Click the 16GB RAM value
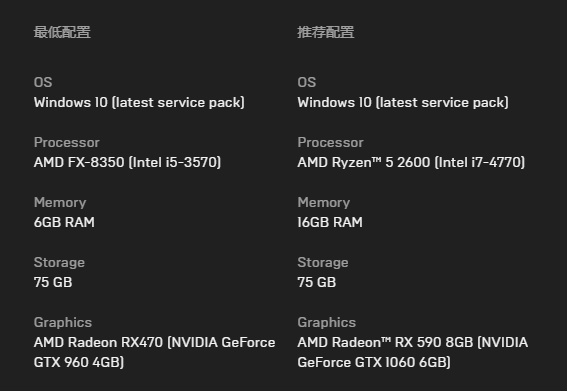 [x=330, y=222]
